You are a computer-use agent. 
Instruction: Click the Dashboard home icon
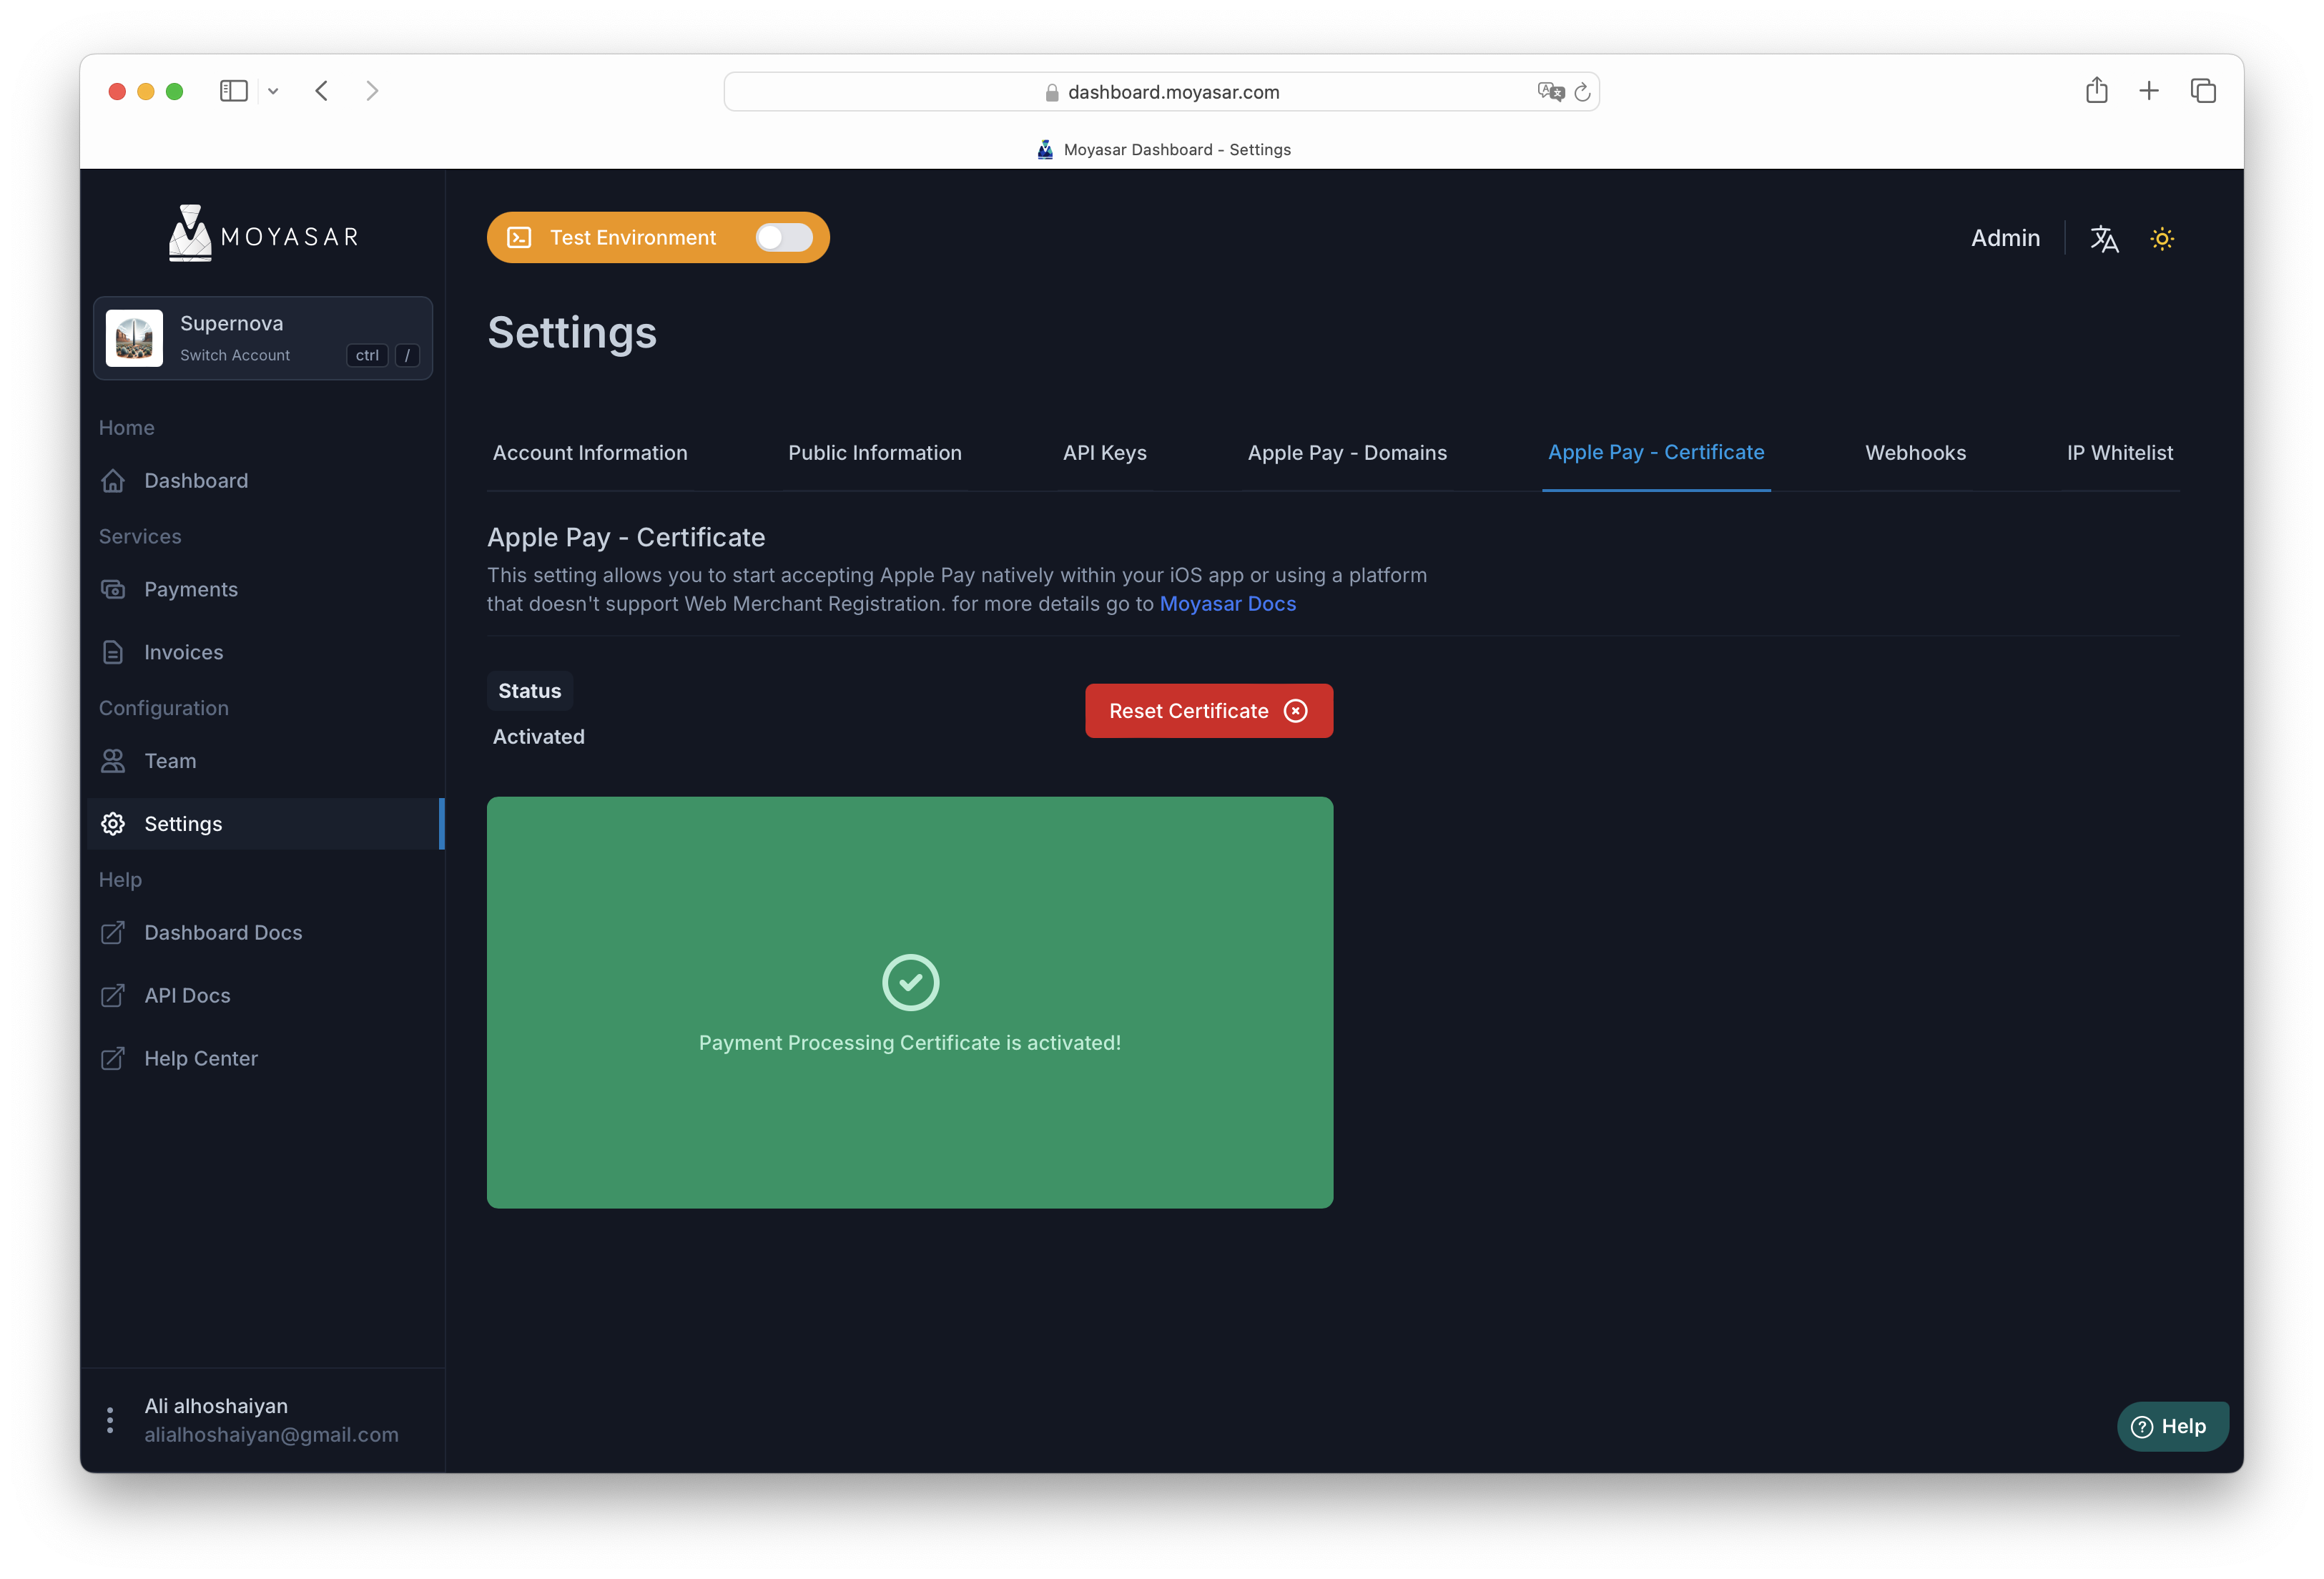(x=113, y=481)
